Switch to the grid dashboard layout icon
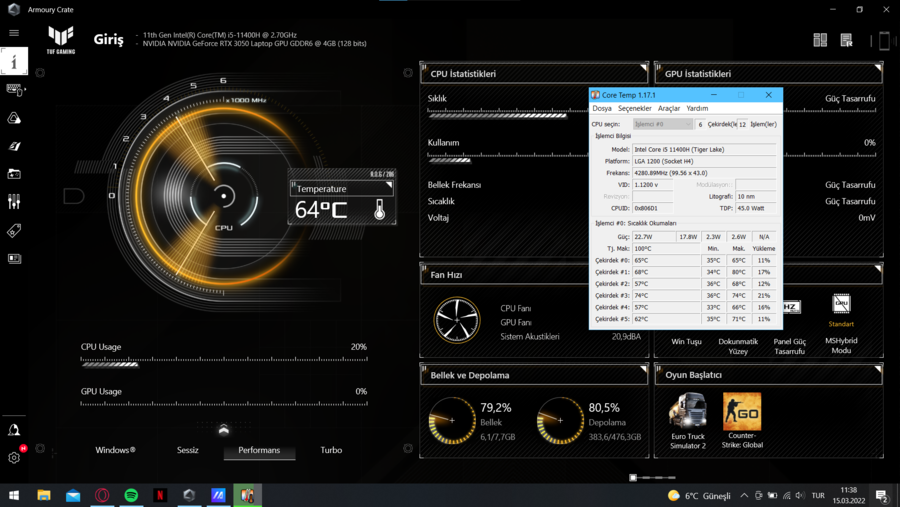This screenshot has height=507, width=900. (x=820, y=40)
